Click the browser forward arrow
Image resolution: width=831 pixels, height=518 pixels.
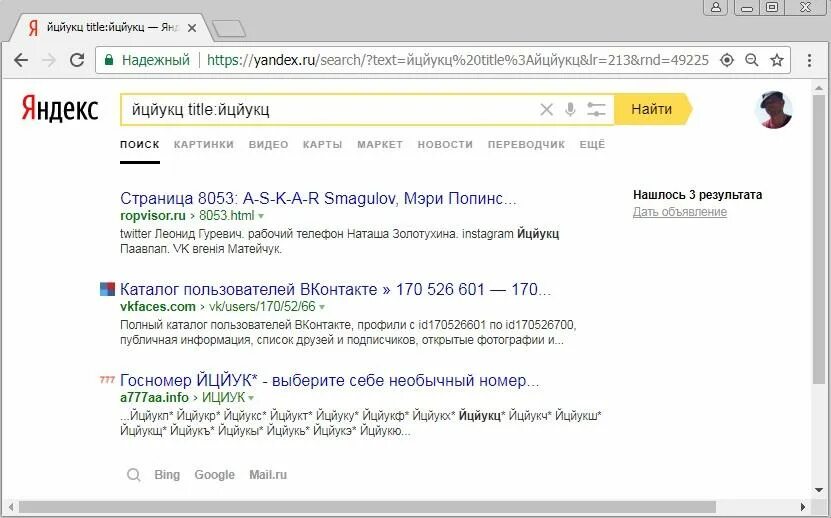(49, 60)
